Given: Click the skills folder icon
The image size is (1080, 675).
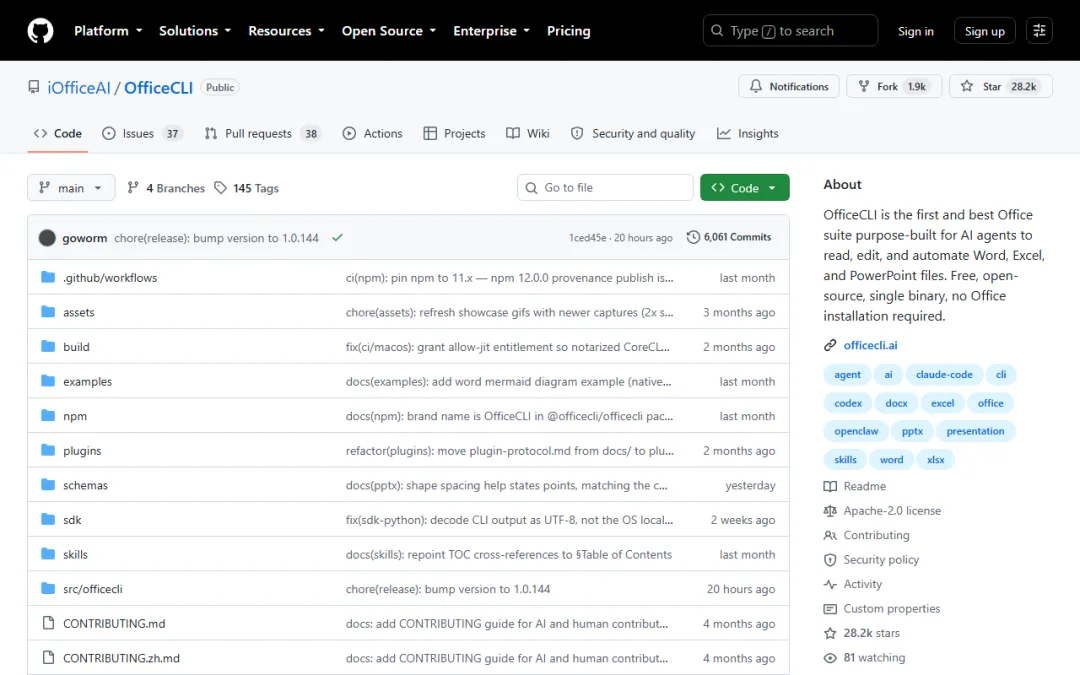Looking at the screenshot, I should point(48,553).
